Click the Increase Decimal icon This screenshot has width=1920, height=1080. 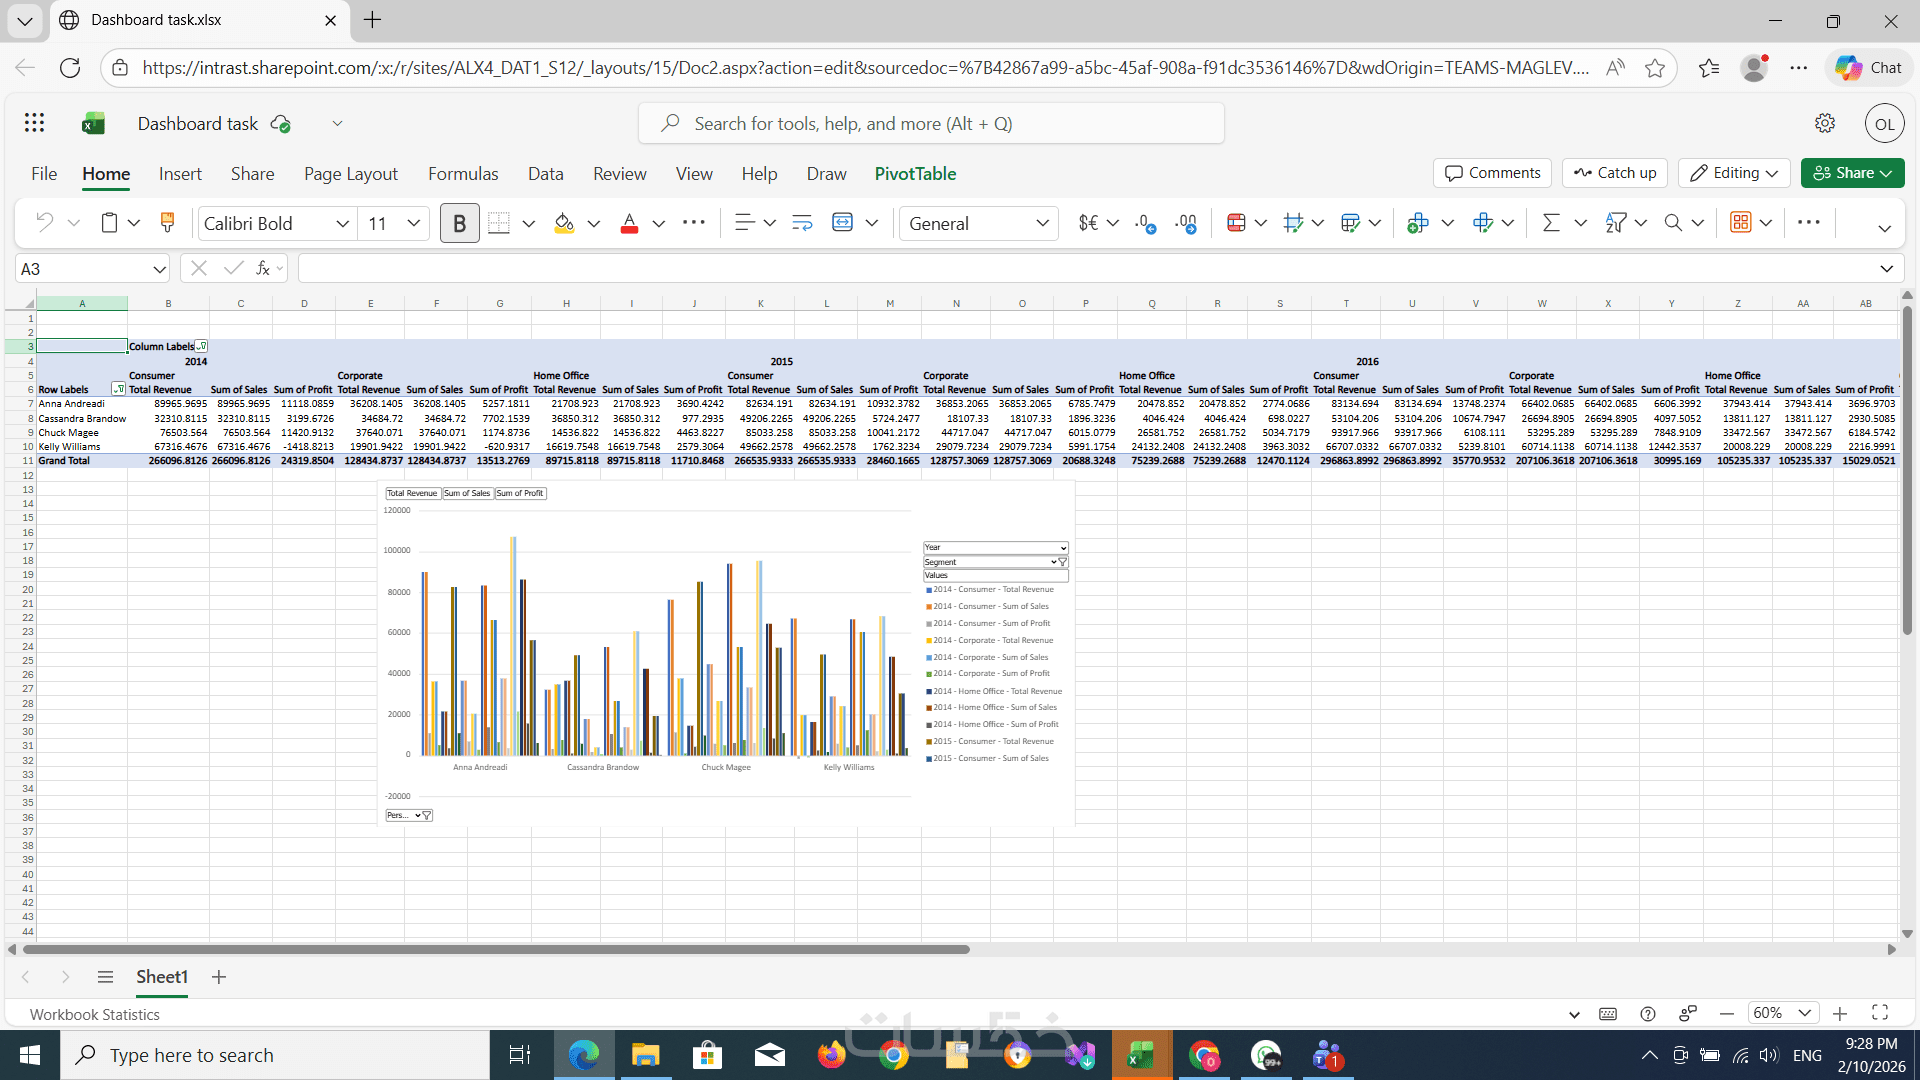1146,223
